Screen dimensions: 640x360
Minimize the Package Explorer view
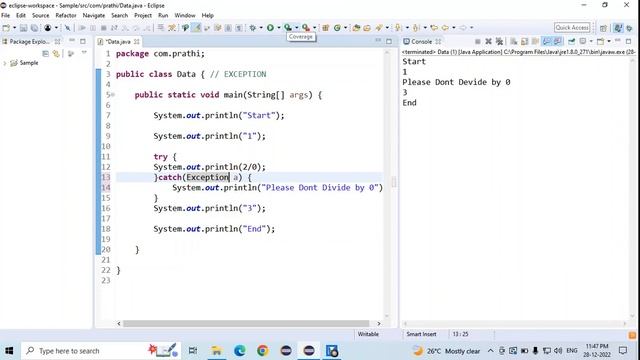(72, 41)
